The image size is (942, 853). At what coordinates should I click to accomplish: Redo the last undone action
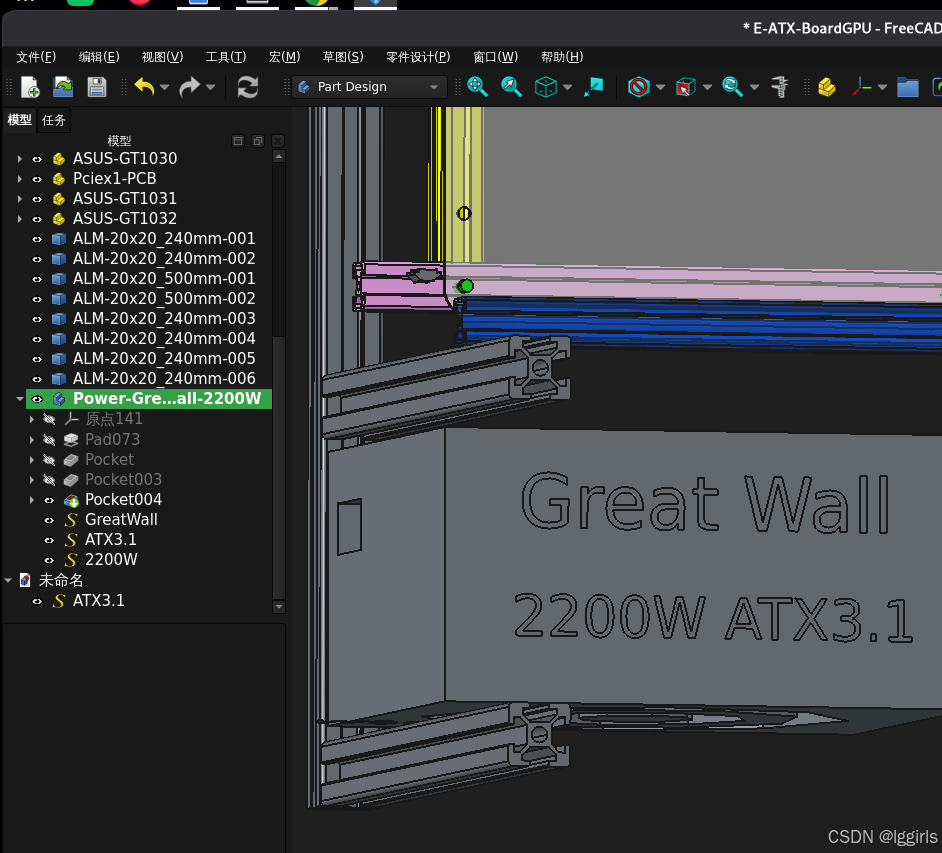[x=190, y=87]
